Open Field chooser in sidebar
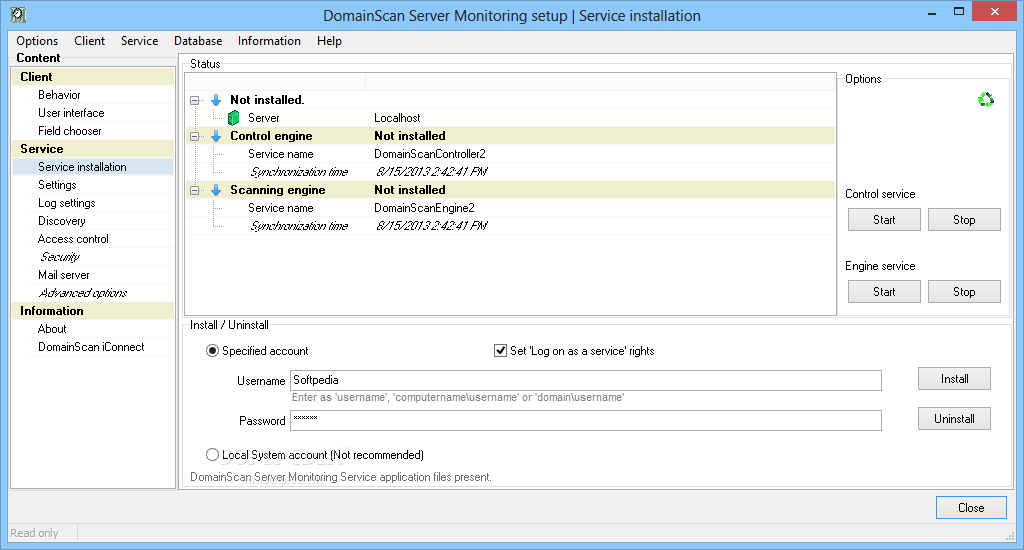 click(70, 131)
